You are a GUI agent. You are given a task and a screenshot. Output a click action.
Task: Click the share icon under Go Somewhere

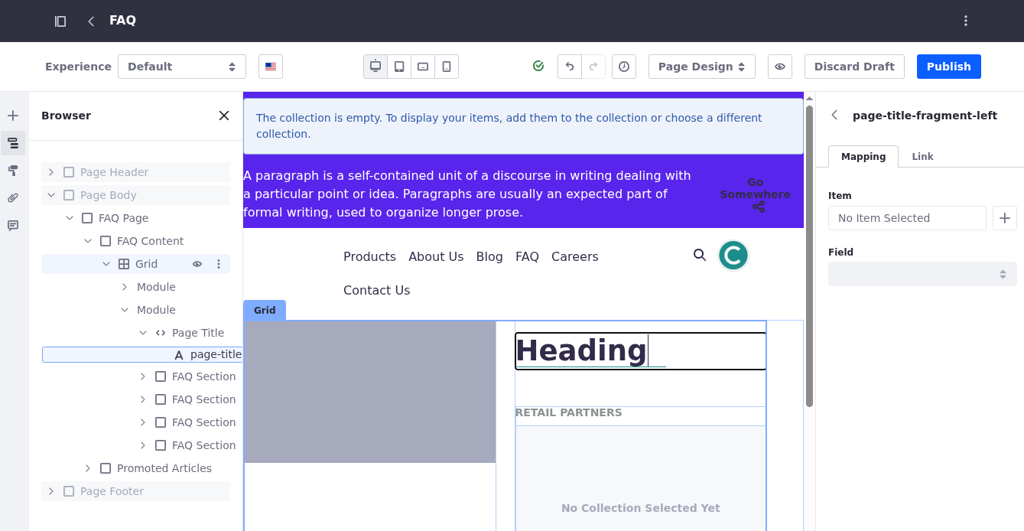(x=758, y=207)
